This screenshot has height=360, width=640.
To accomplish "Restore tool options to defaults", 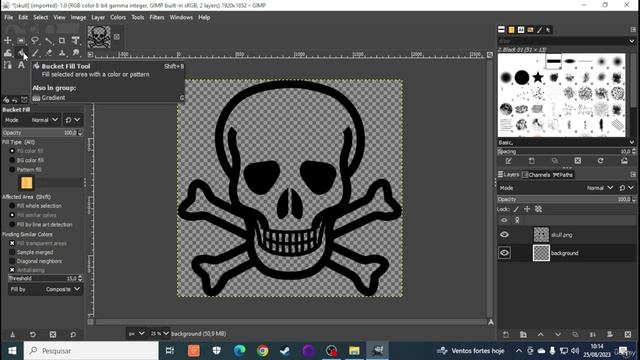I will click(x=73, y=335).
